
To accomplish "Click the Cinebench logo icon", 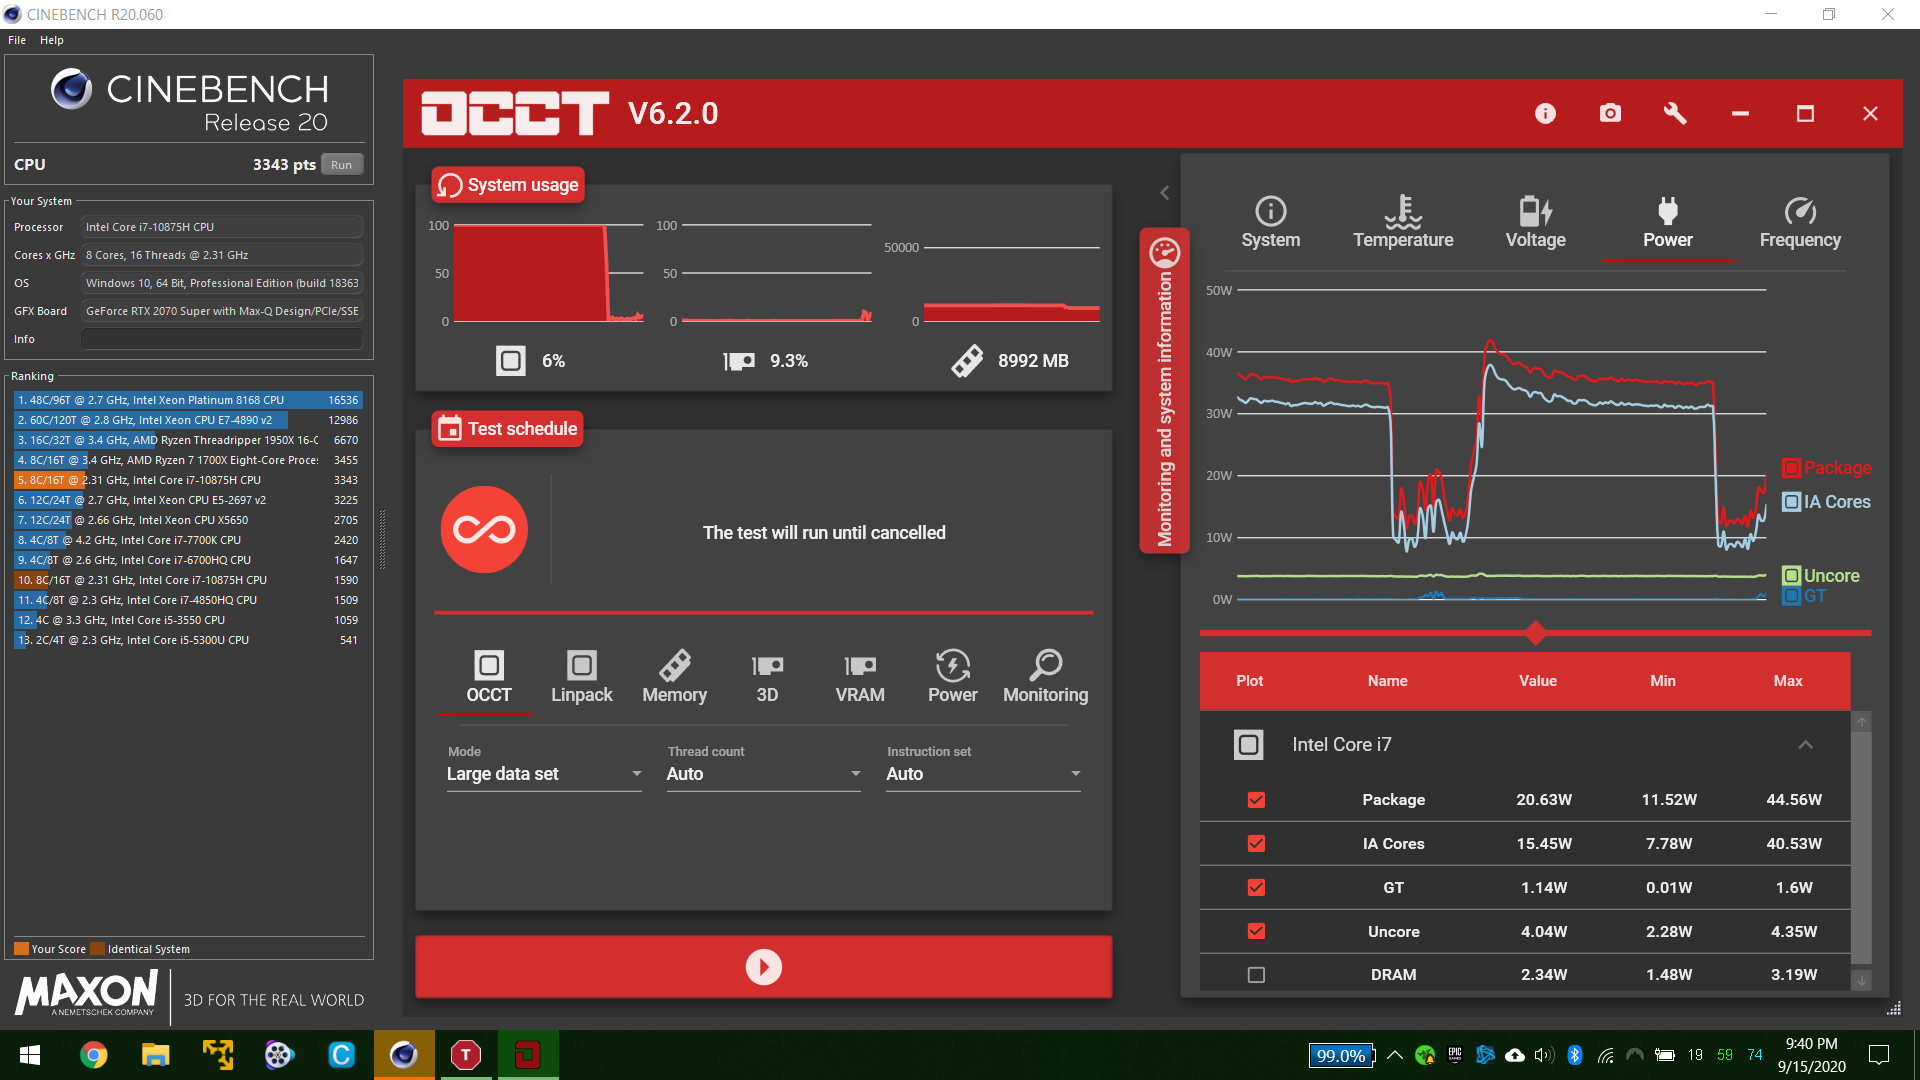I will (x=71, y=89).
